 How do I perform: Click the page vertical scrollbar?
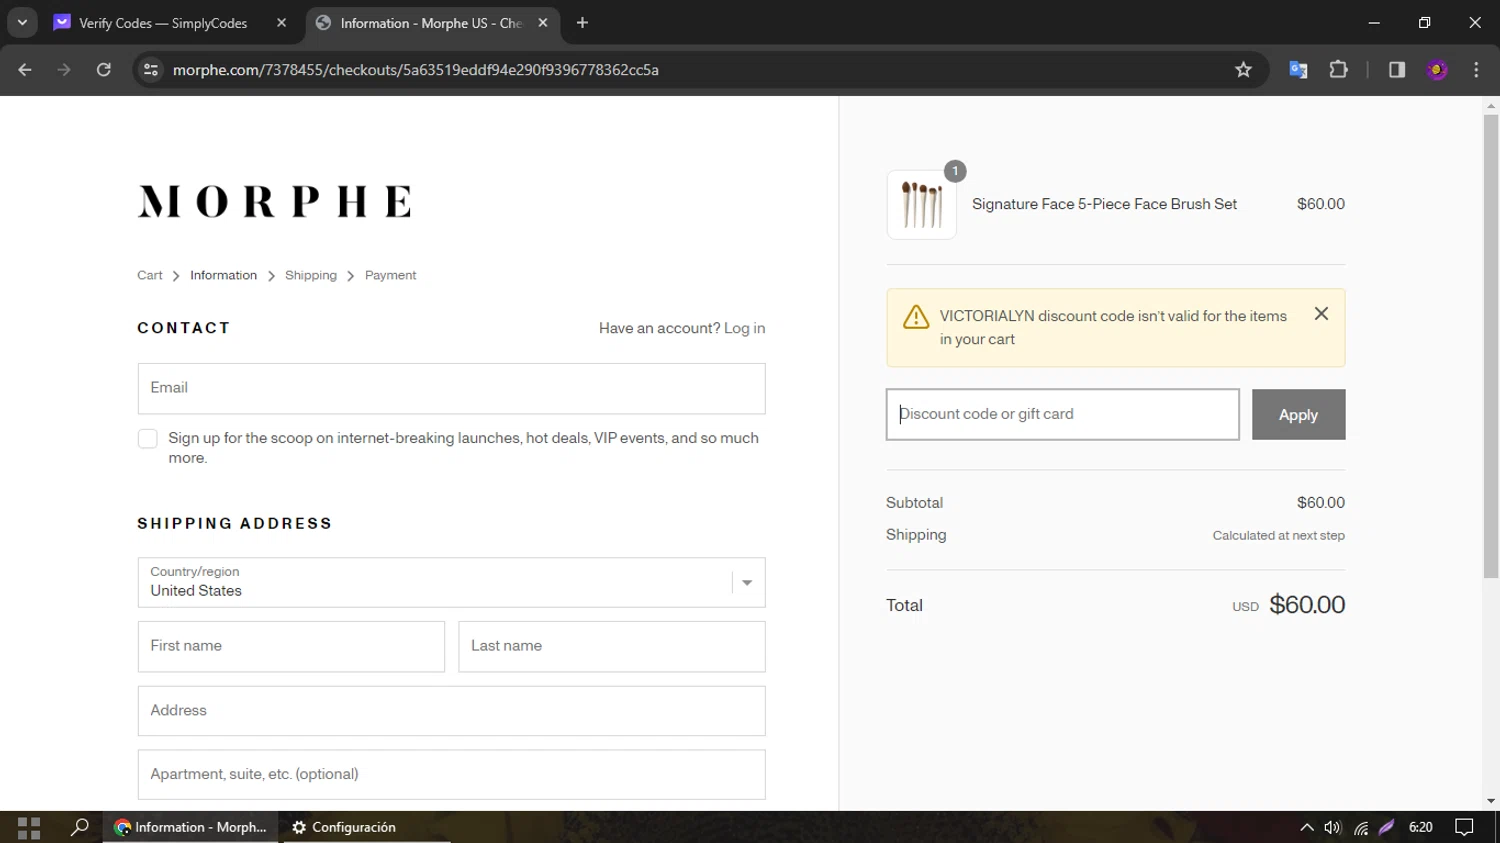tap(1491, 346)
